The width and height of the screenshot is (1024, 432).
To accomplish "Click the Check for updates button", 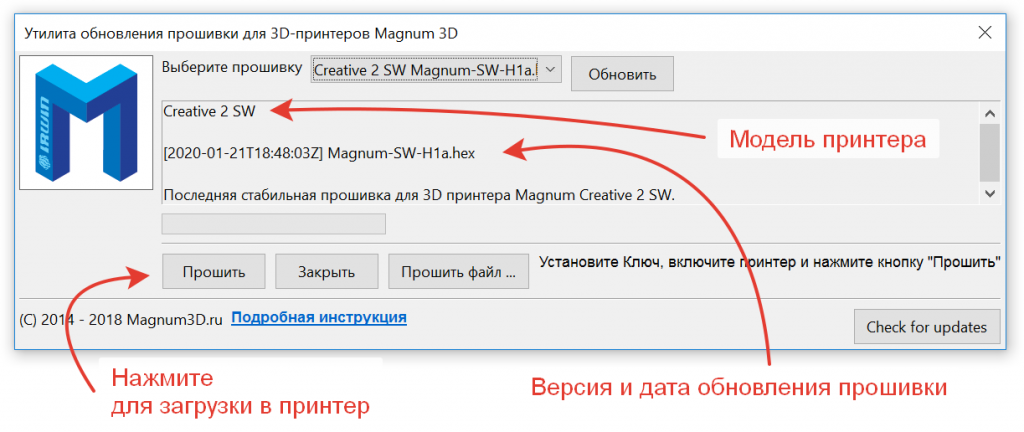I will [x=926, y=327].
